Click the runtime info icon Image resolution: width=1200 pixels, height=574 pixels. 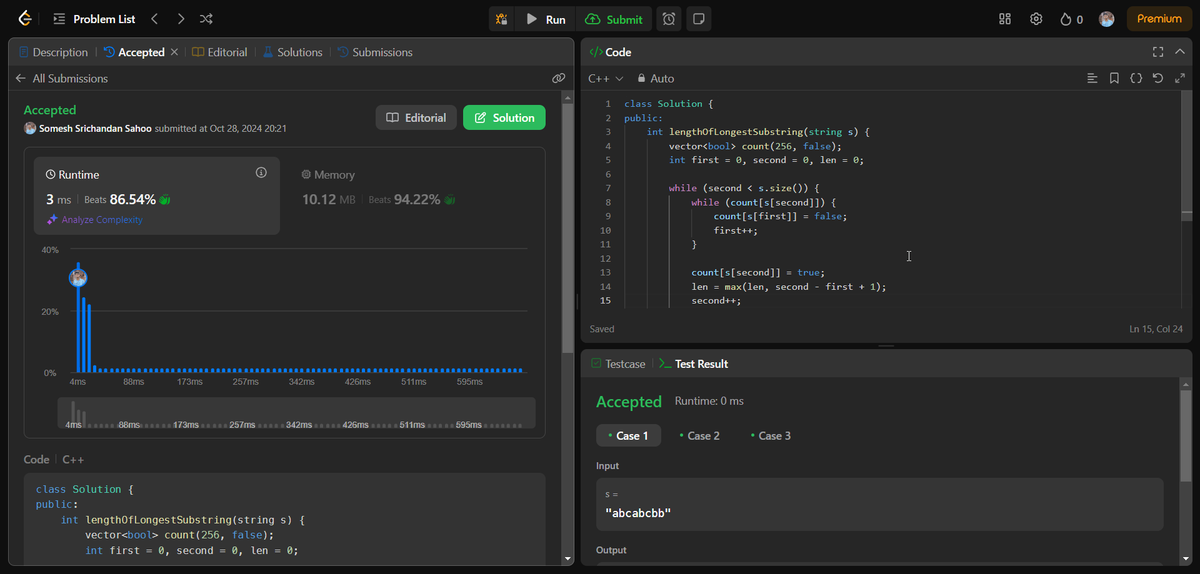pos(261,173)
